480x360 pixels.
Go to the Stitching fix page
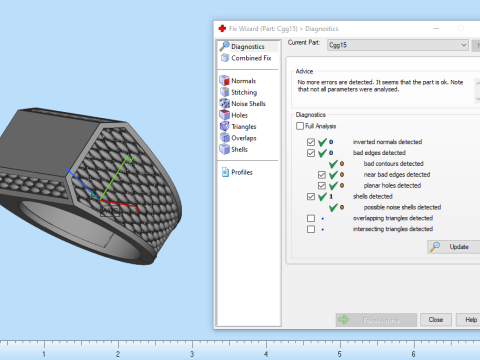pyautogui.click(x=244, y=92)
